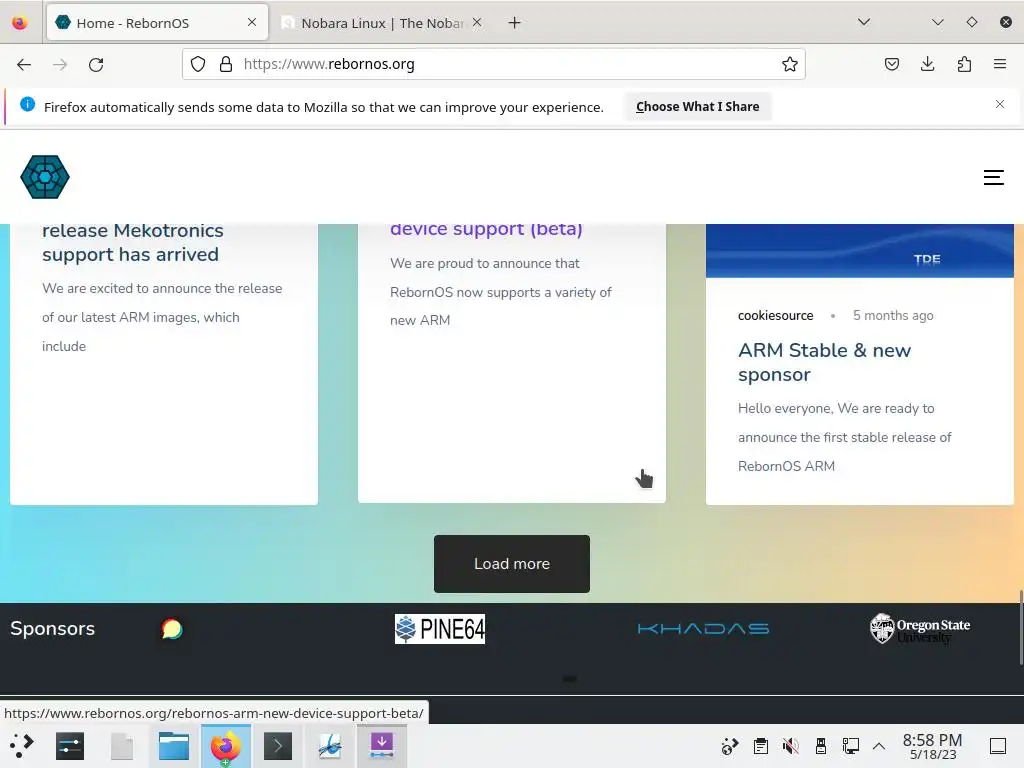Open network connections tray icon
This screenshot has height=768, width=1024.
pyautogui.click(x=850, y=746)
